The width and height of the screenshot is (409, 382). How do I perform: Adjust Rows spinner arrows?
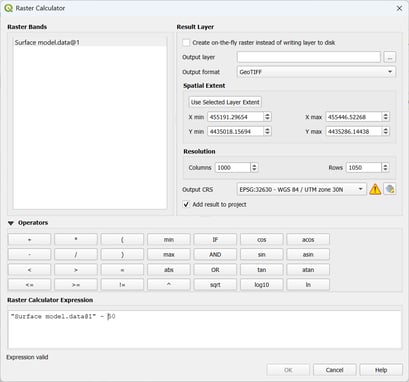click(385, 167)
